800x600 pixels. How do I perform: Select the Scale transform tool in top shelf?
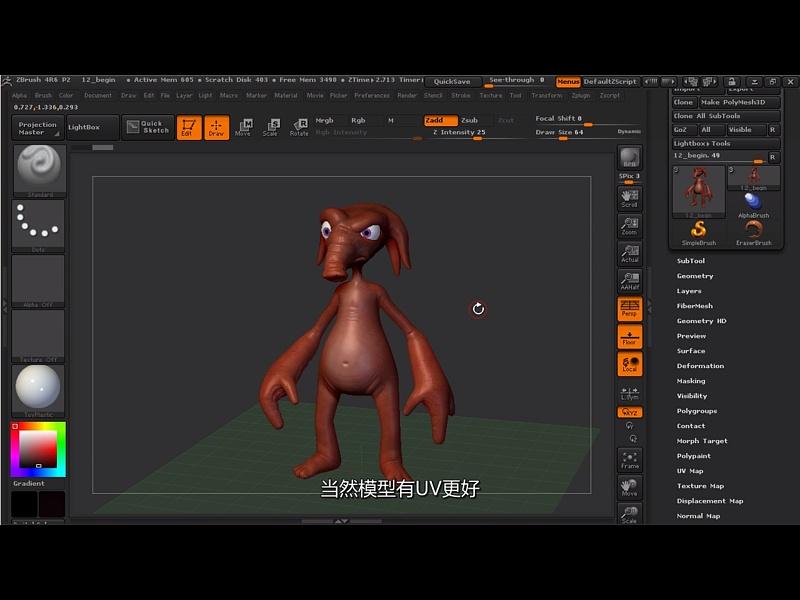pos(271,127)
